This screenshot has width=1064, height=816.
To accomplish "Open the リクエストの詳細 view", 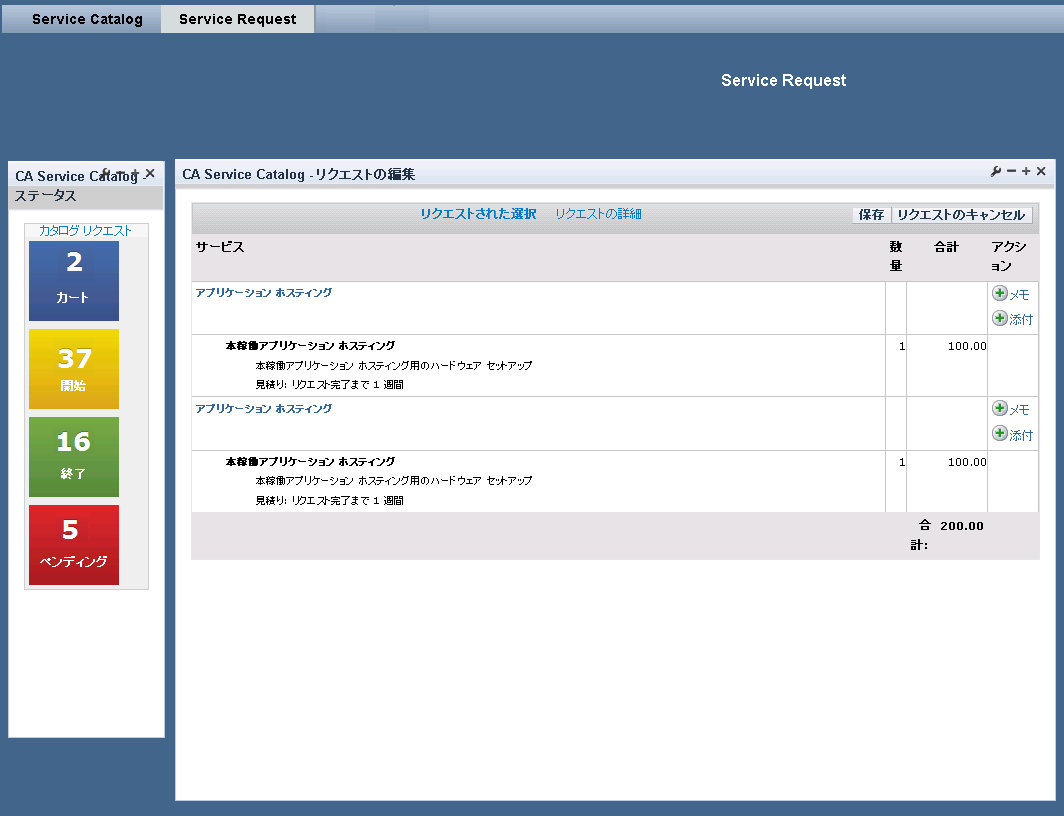I will [x=596, y=213].
